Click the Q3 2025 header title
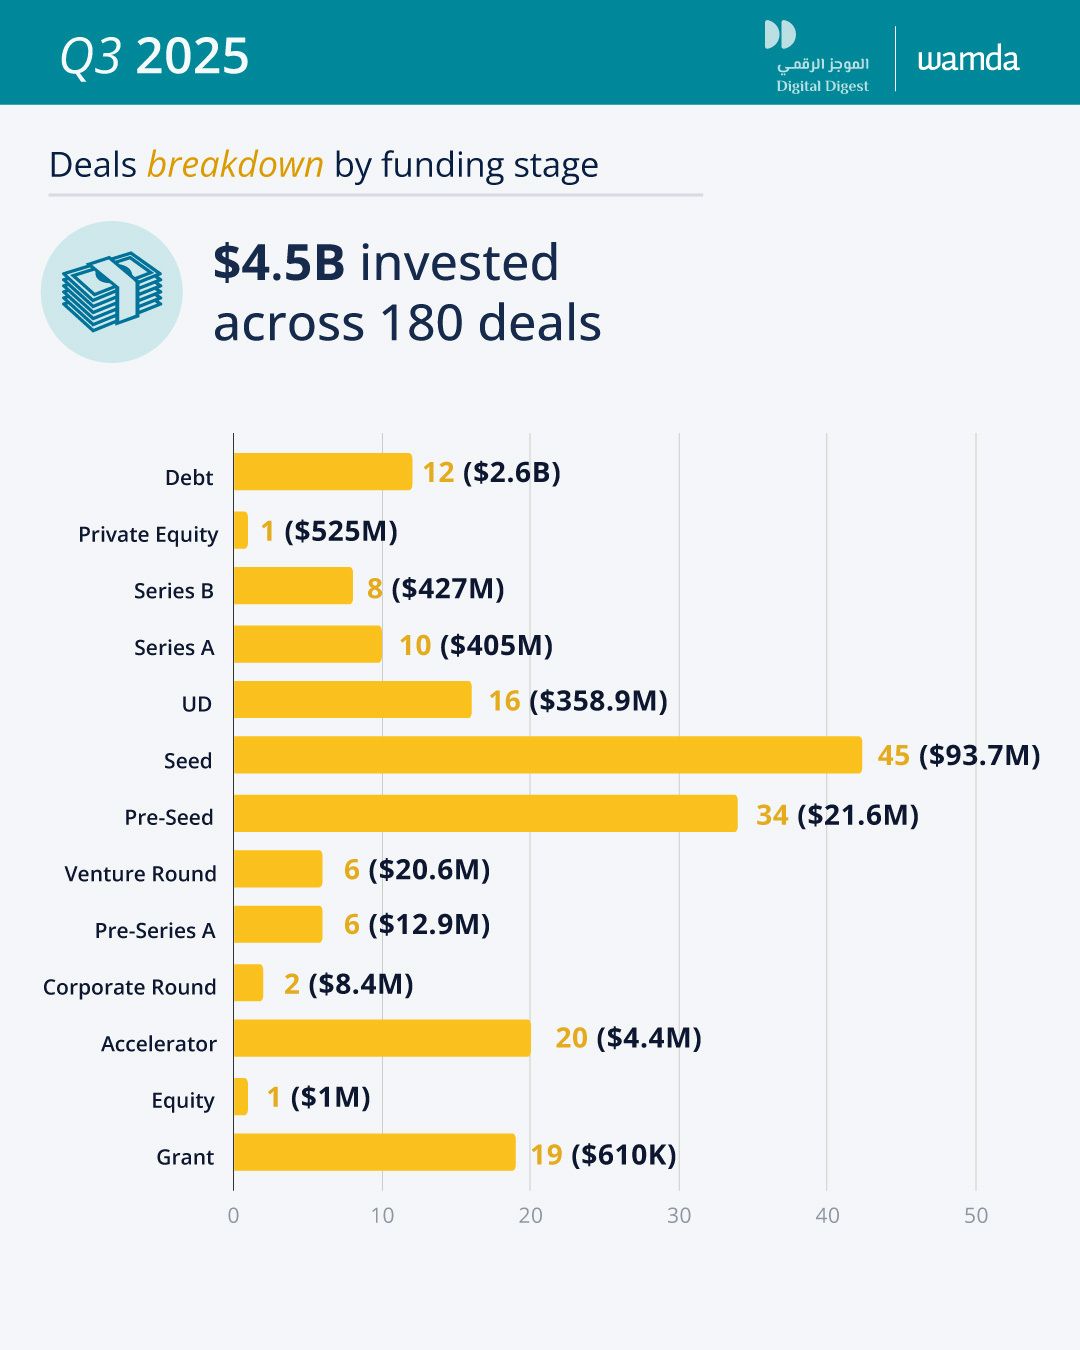 (154, 56)
